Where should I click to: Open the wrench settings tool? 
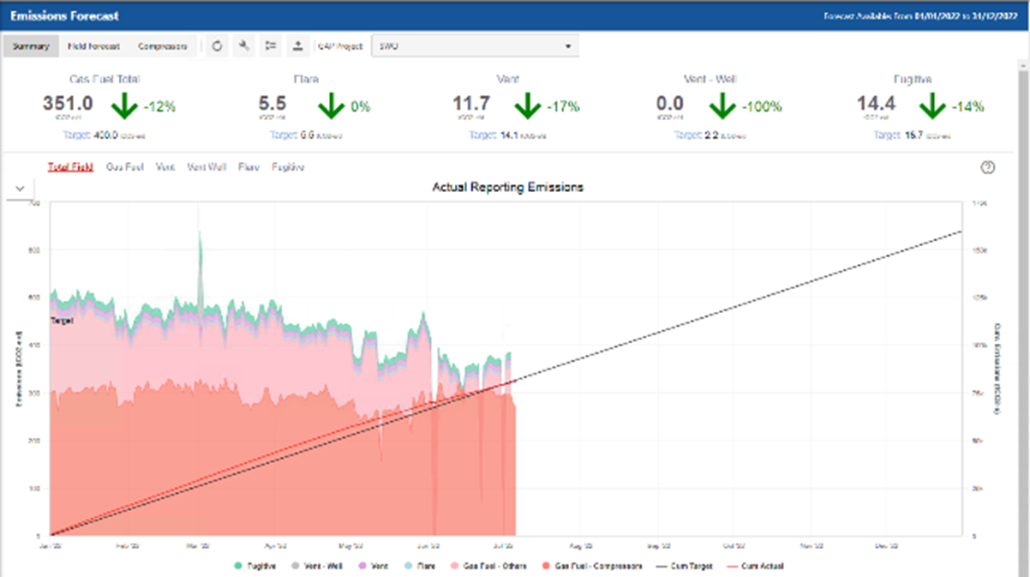(x=245, y=46)
